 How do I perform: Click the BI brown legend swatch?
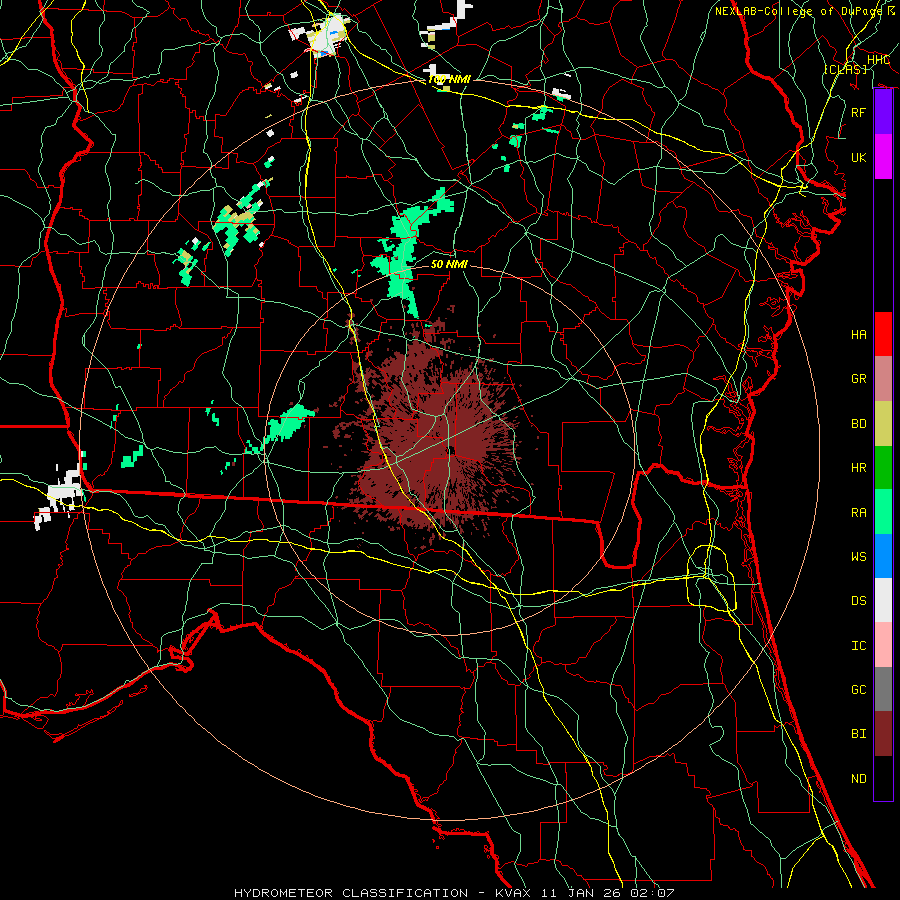click(x=883, y=734)
